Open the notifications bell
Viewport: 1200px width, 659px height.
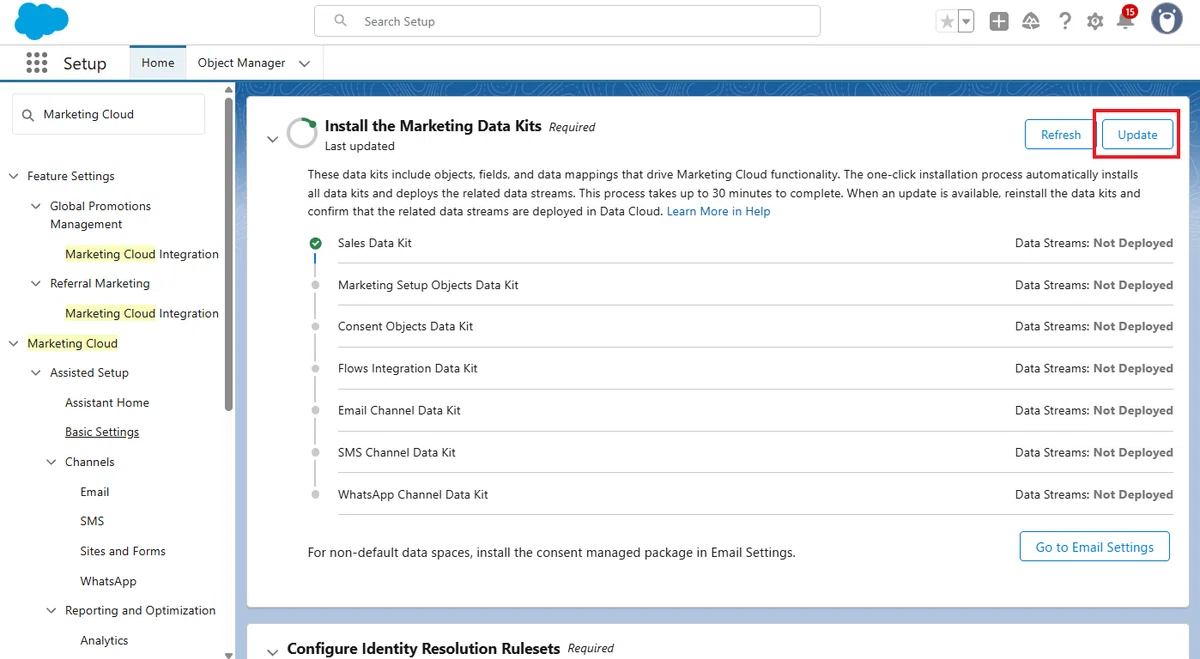1126,20
